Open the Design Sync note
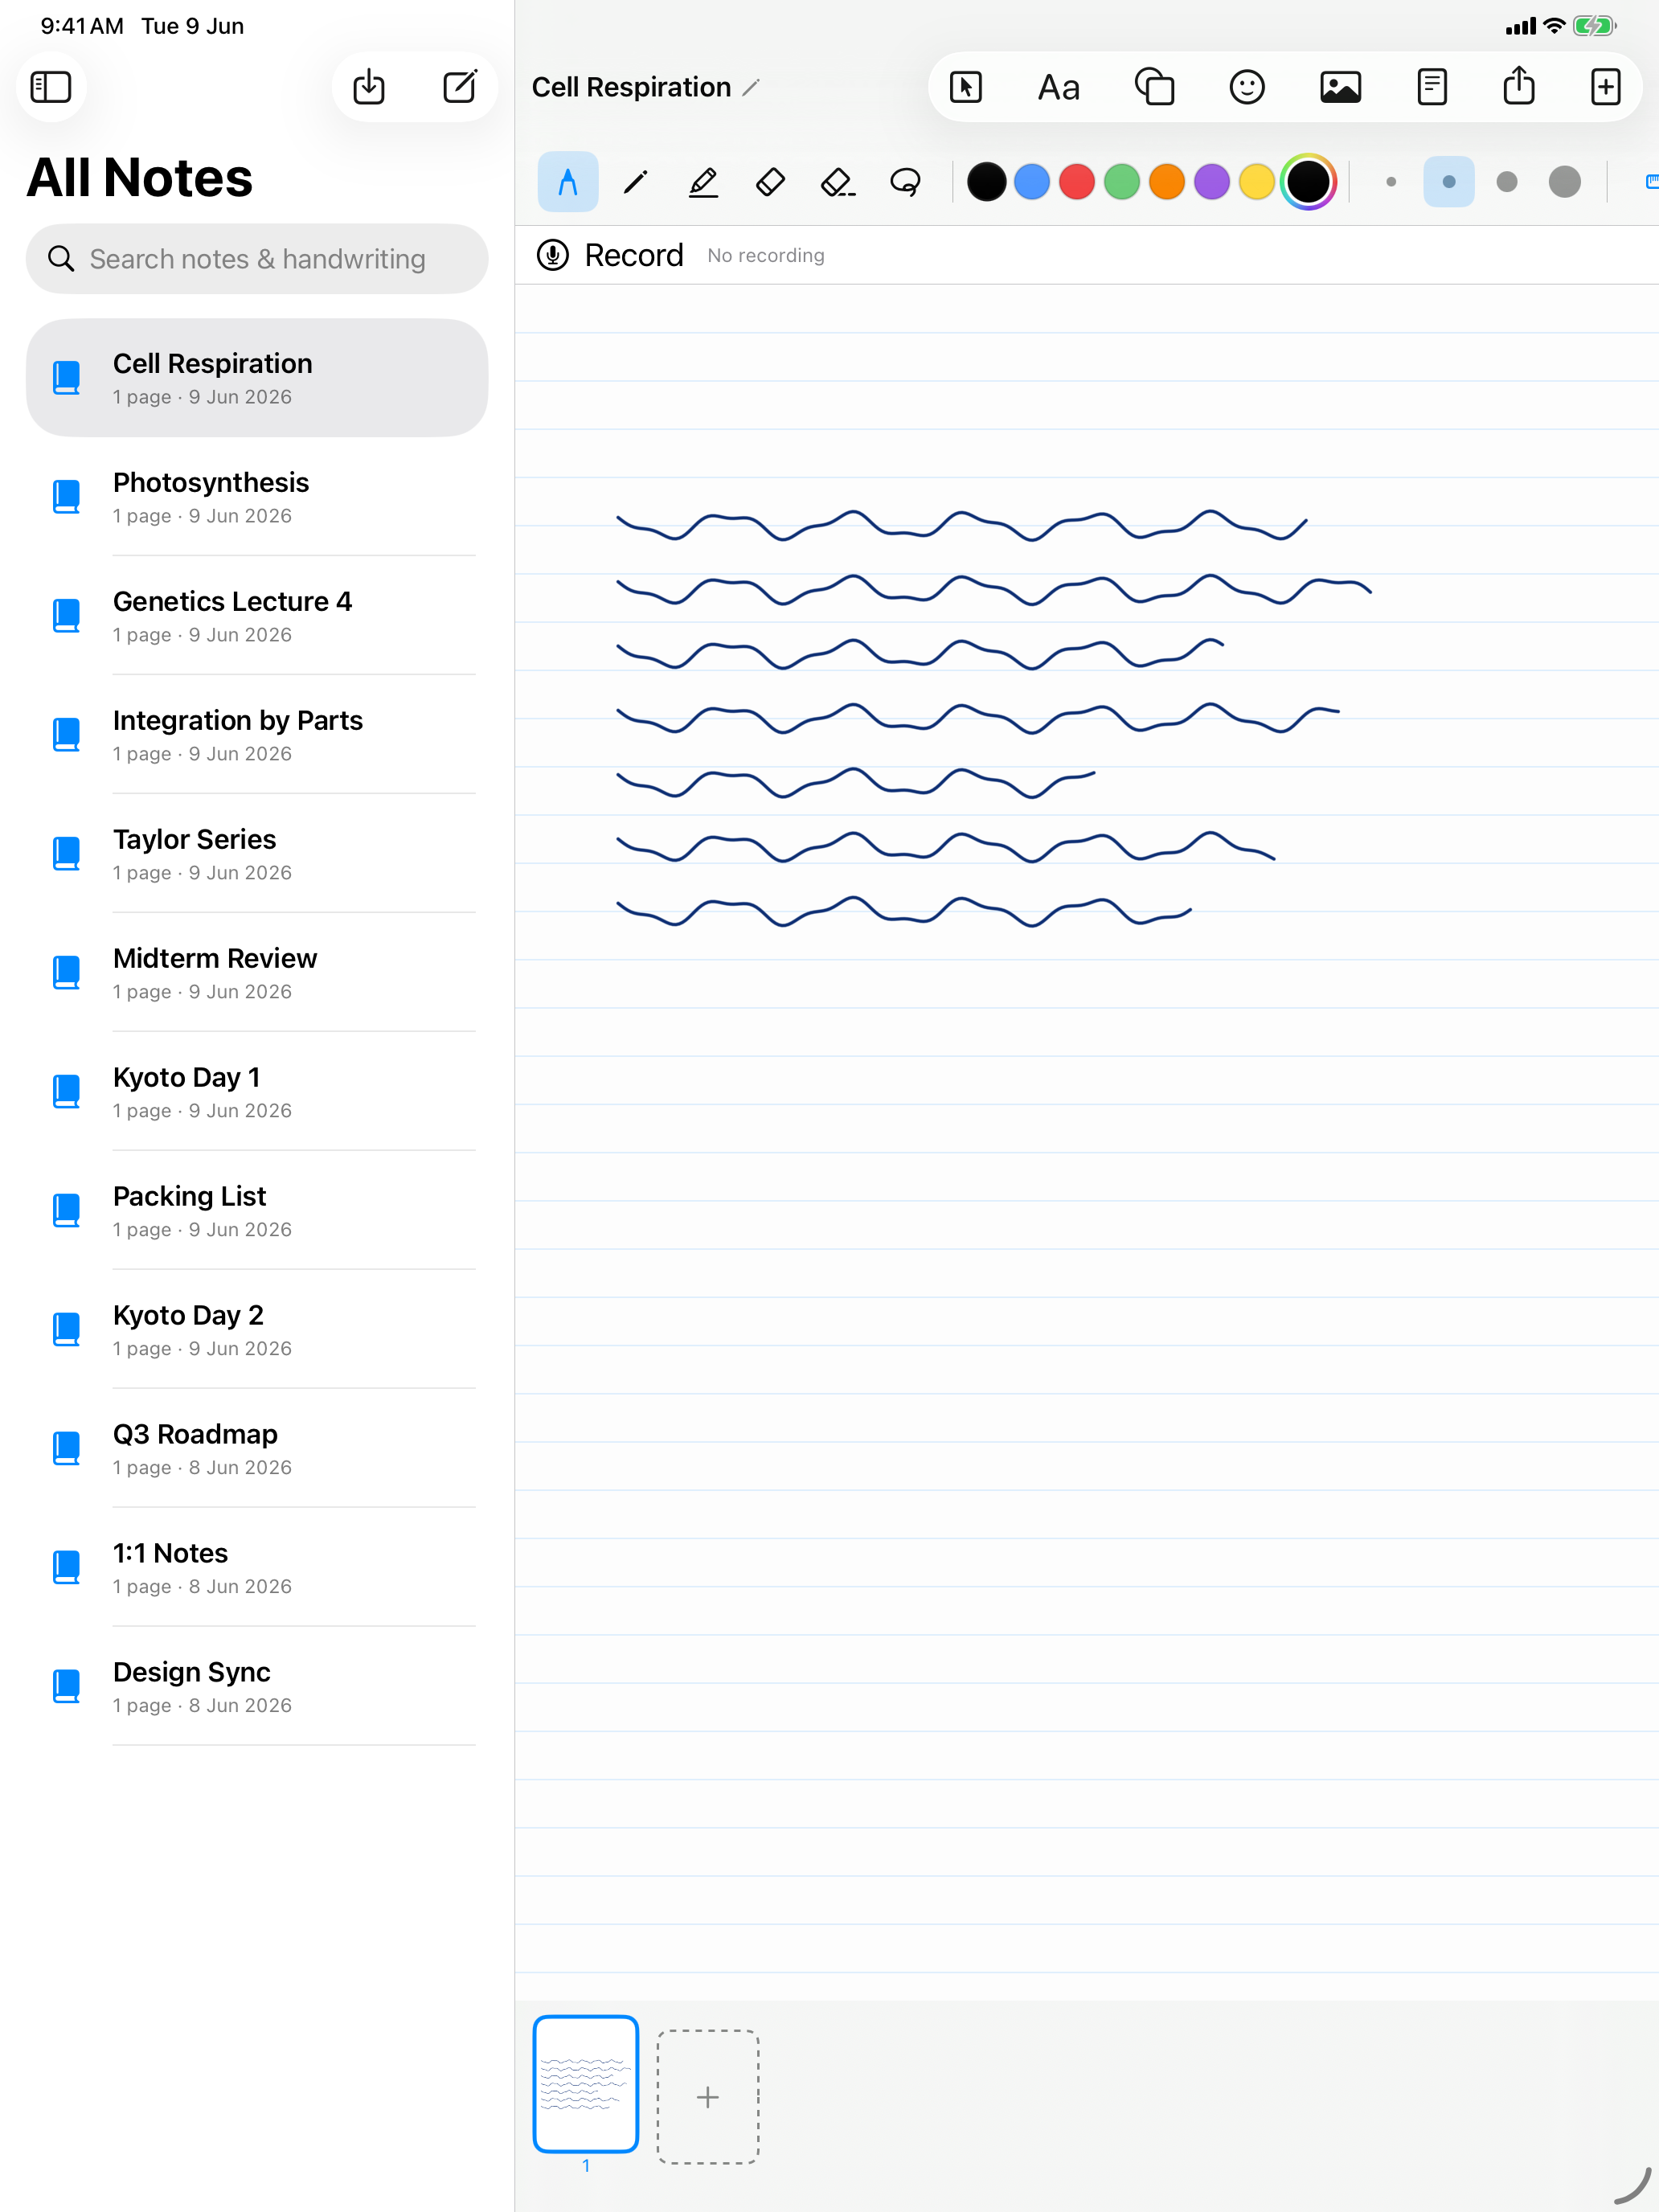The height and width of the screenshot is (2212, 1659). tap(257, 1687)
